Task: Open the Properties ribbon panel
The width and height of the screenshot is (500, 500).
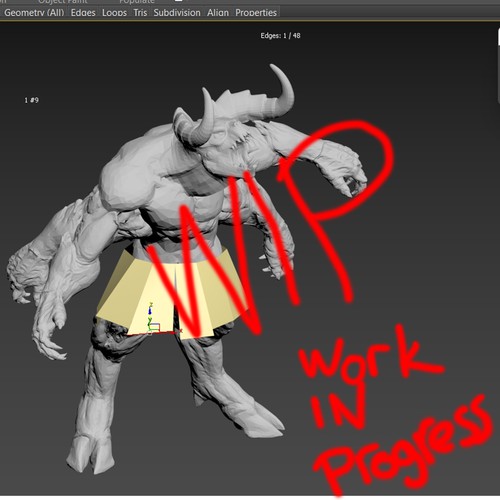Action: coord(256,12)
